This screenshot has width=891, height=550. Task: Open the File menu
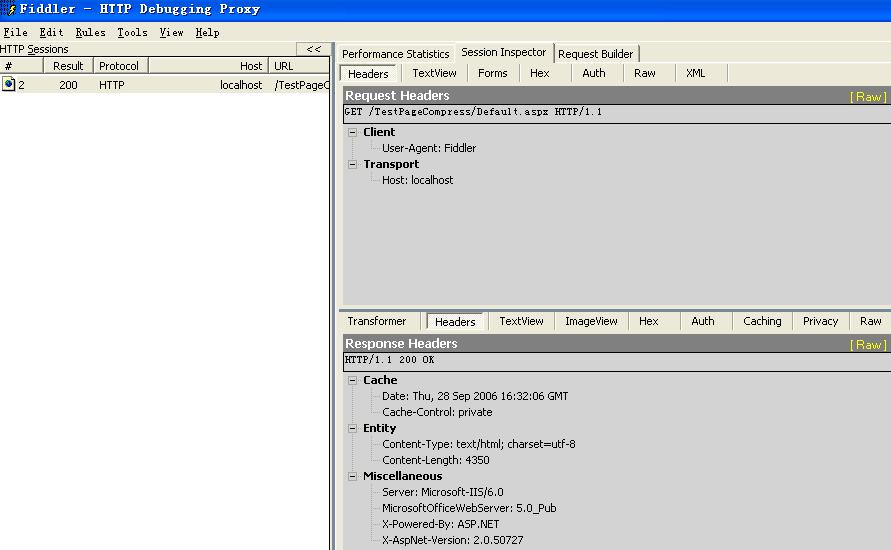15,32
